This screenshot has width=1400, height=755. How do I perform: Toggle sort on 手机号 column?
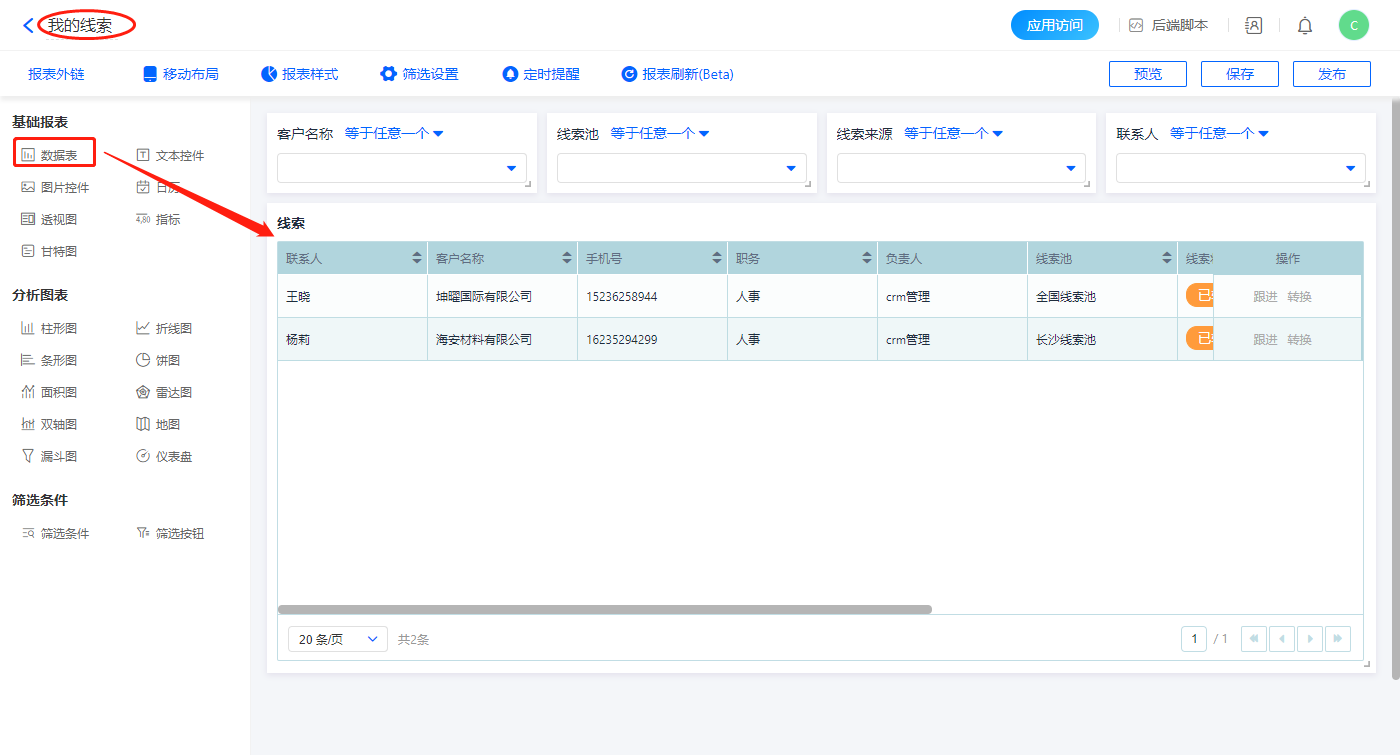(x=717, y=258)
